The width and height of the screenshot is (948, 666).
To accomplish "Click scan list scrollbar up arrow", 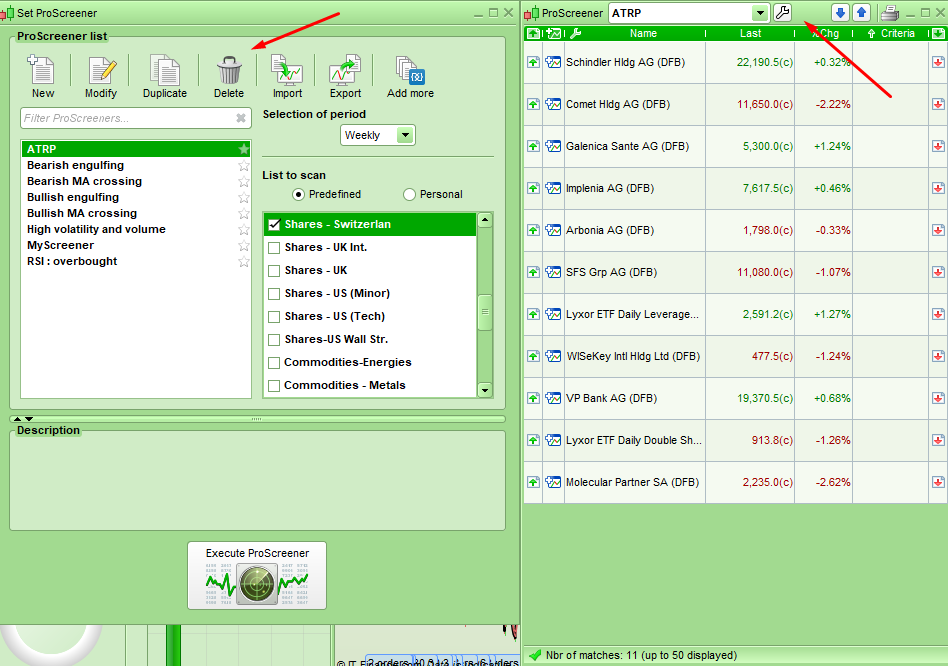I will (x=484, y=220).
